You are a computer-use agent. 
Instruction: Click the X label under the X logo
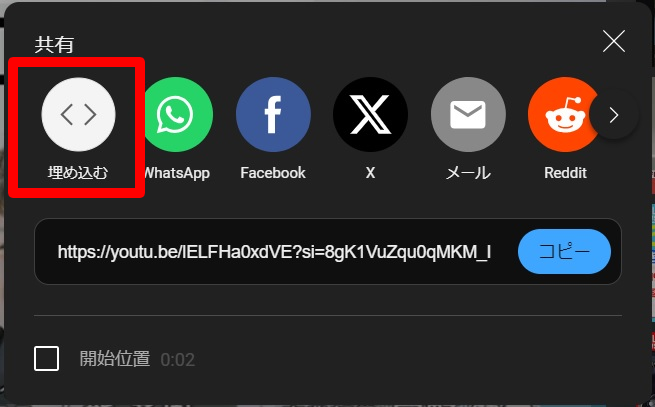371,173
